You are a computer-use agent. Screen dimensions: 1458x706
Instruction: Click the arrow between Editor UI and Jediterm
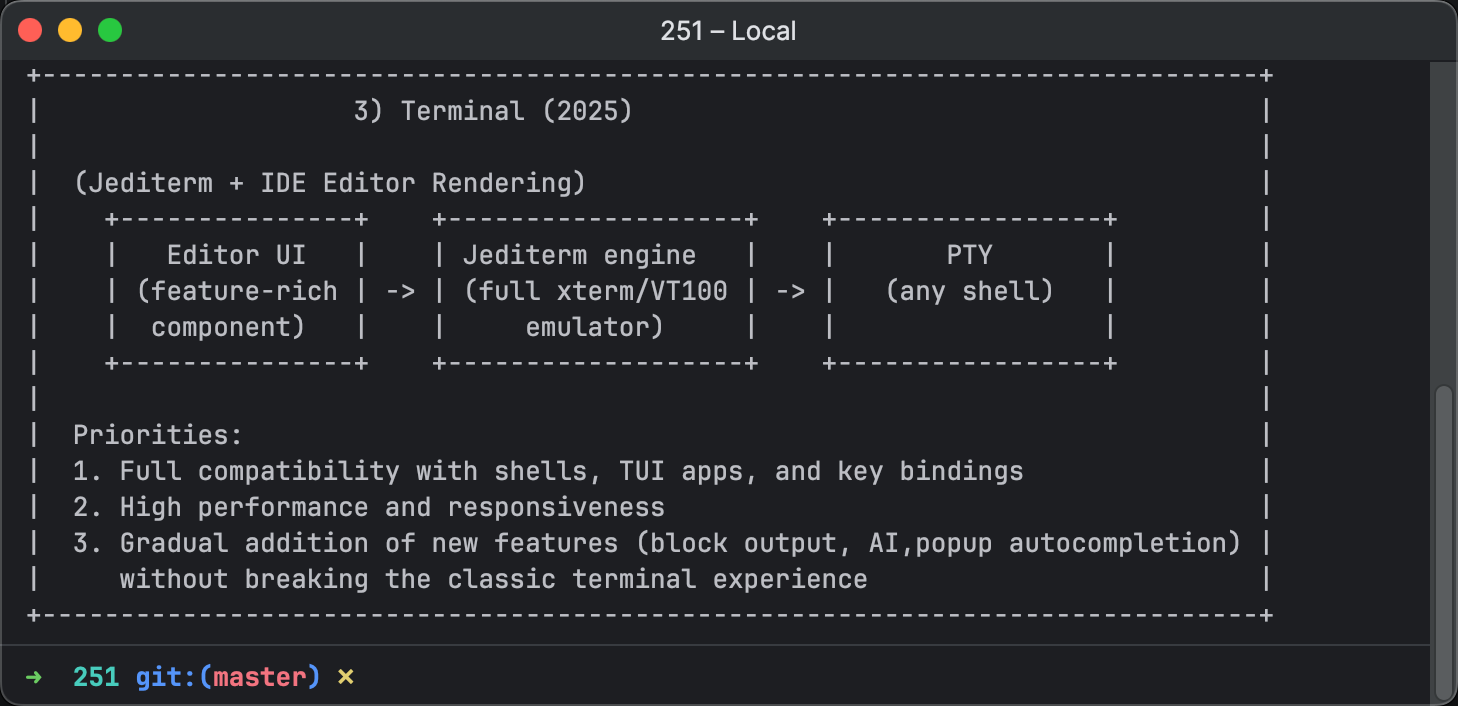[x=401, y=292]
